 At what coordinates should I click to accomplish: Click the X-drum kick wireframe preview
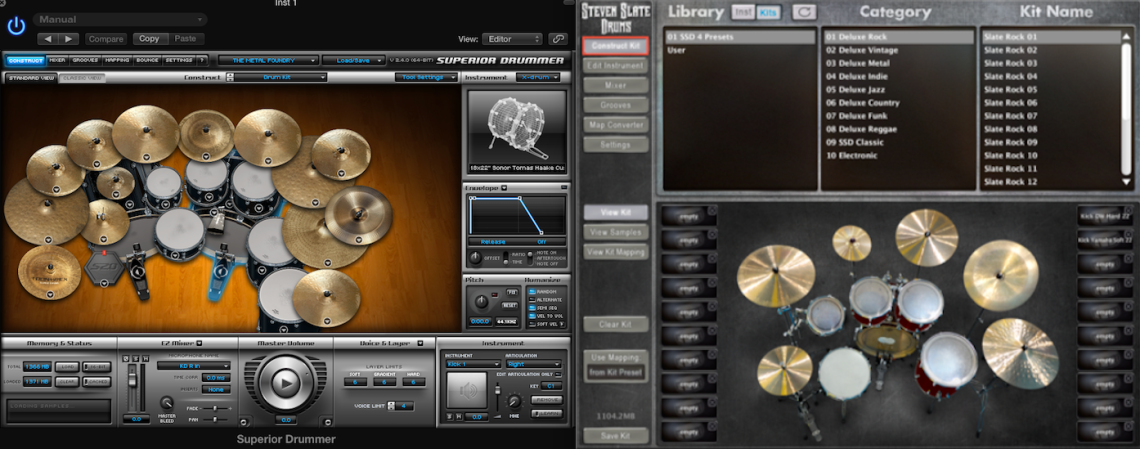516,129
